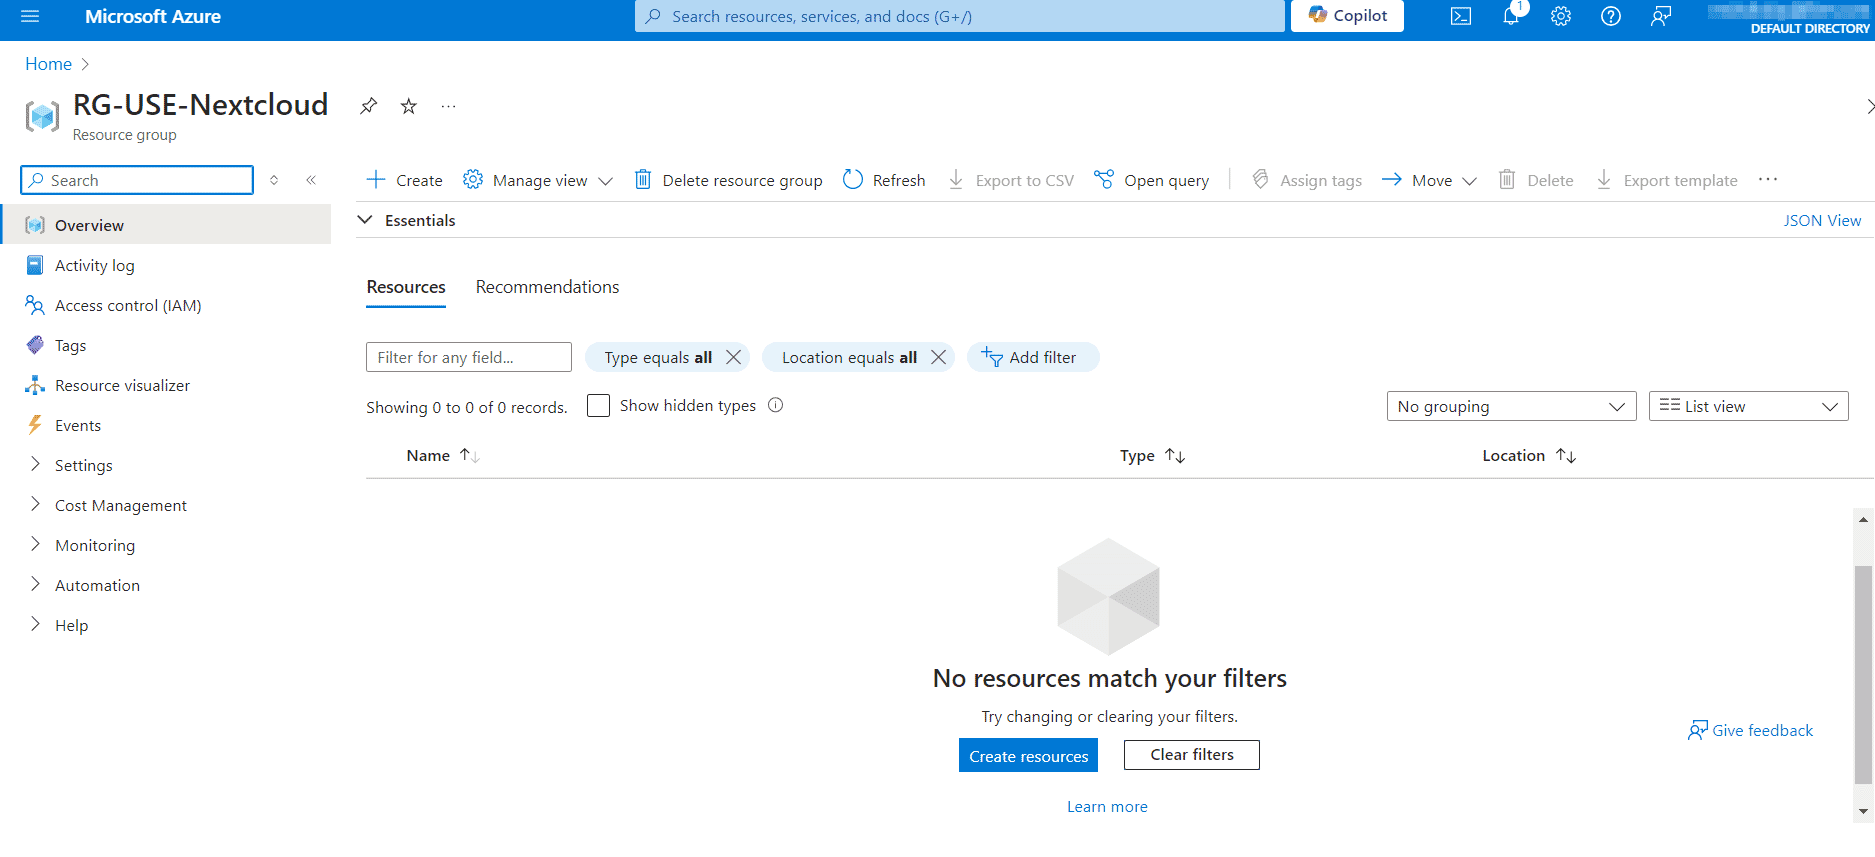
Task: Toggle expand/collapse all sidebar groups
Action: [x=274, y=180]
